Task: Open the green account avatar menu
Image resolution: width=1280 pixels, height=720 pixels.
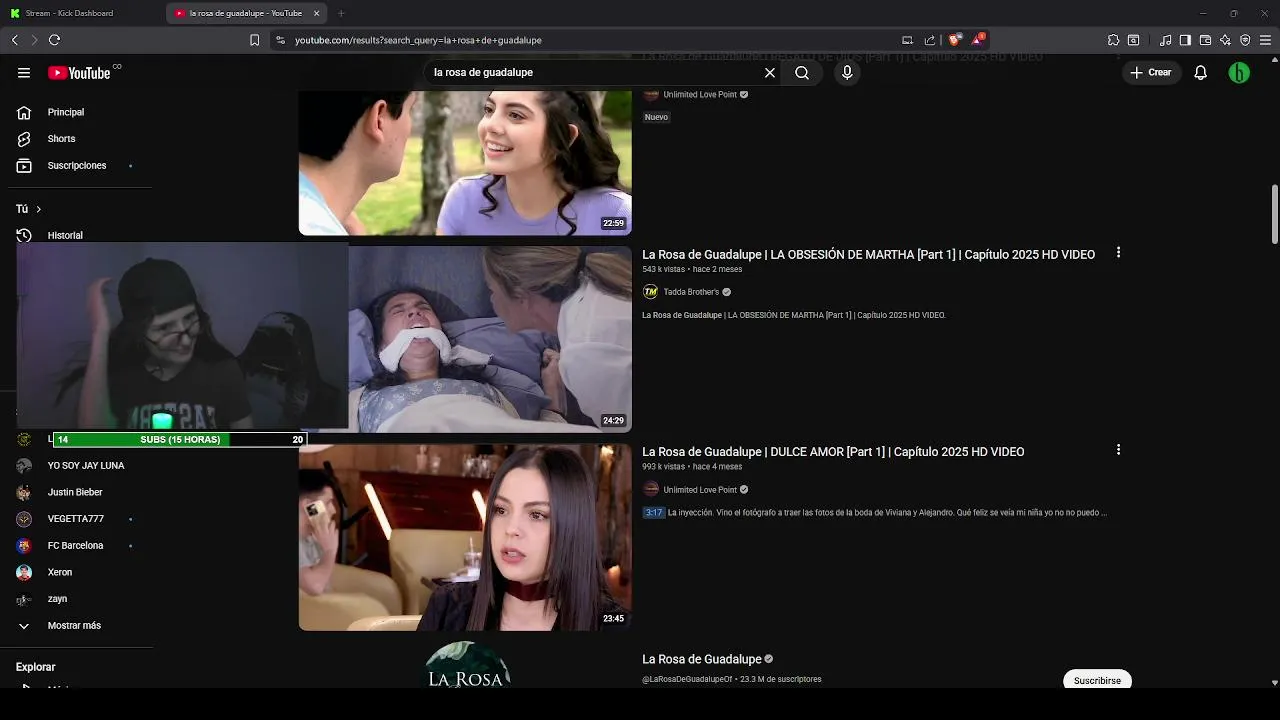Action: tap(1239, 73)
